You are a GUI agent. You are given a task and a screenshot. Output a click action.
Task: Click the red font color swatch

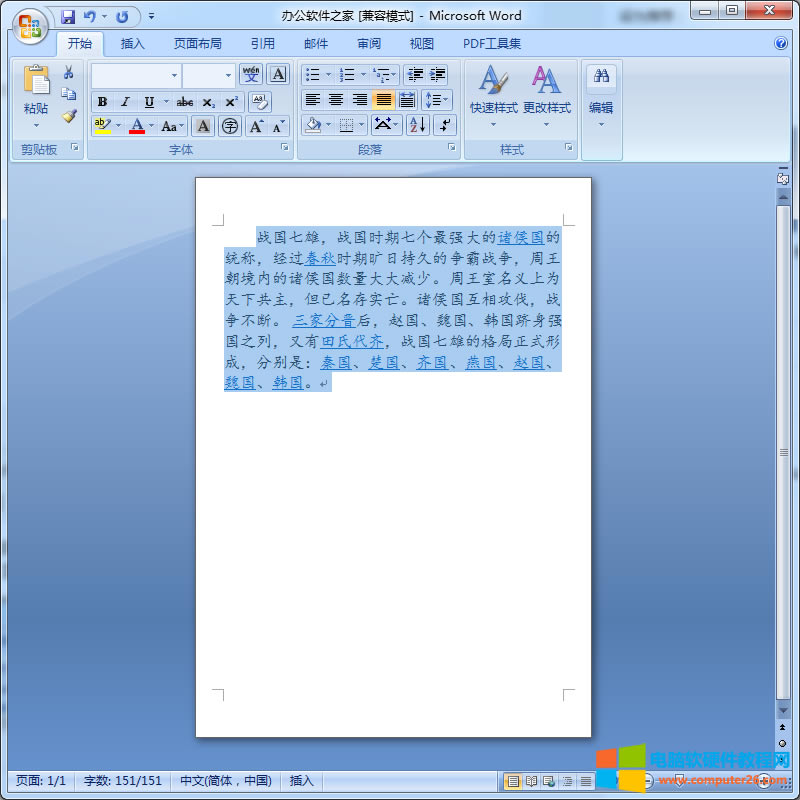[x=137, y=126]
